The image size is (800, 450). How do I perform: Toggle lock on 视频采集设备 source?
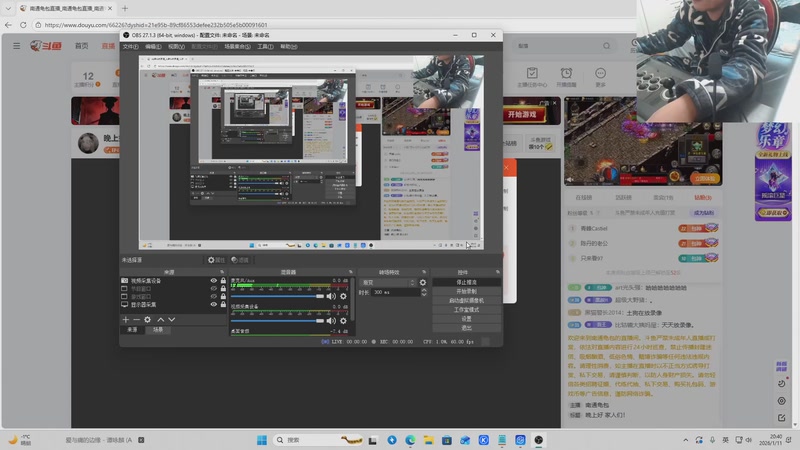223,281
